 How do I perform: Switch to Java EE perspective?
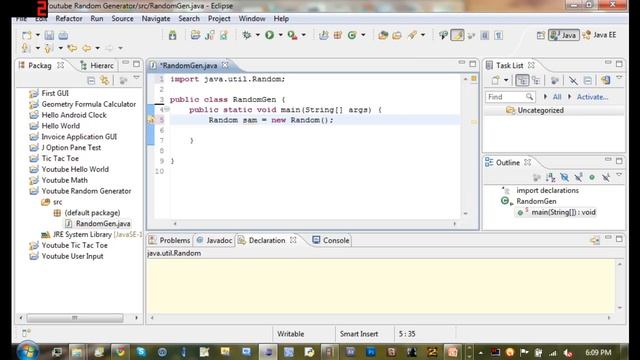599,35
